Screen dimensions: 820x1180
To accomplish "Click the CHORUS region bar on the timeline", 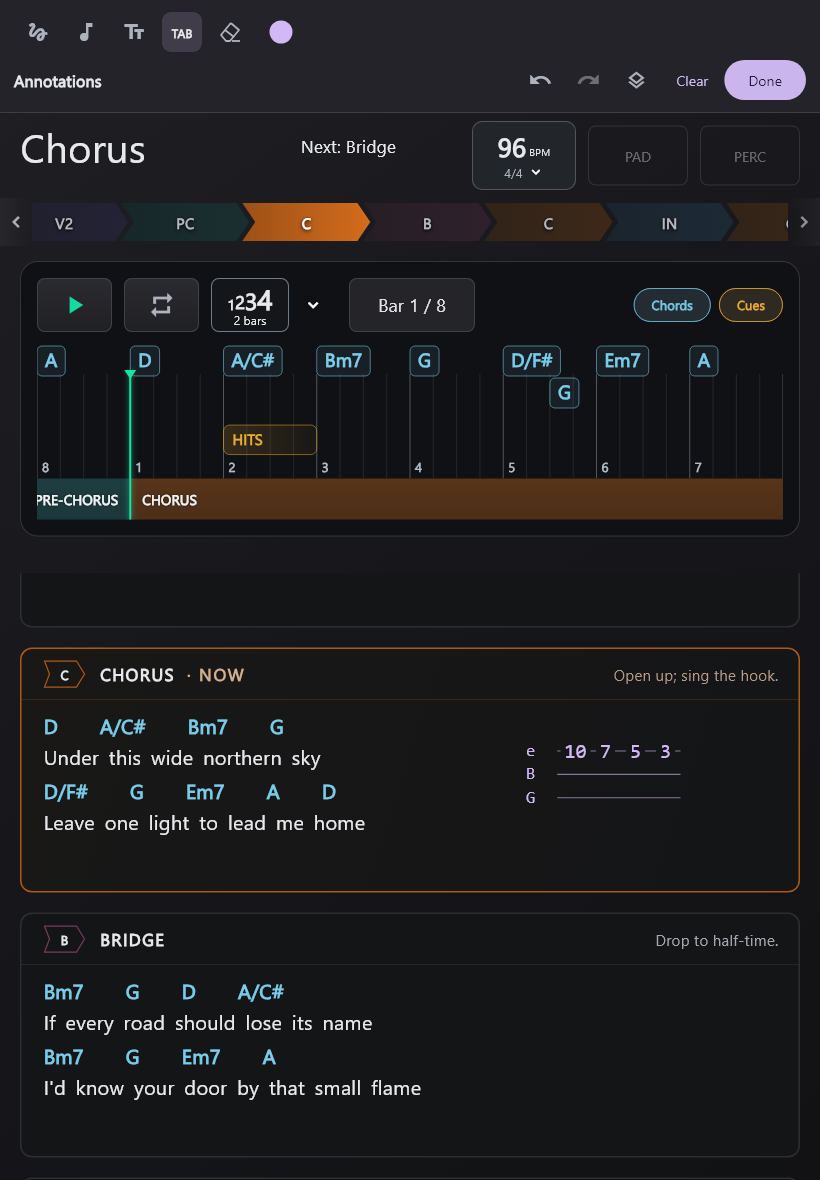I will point(457,500).
